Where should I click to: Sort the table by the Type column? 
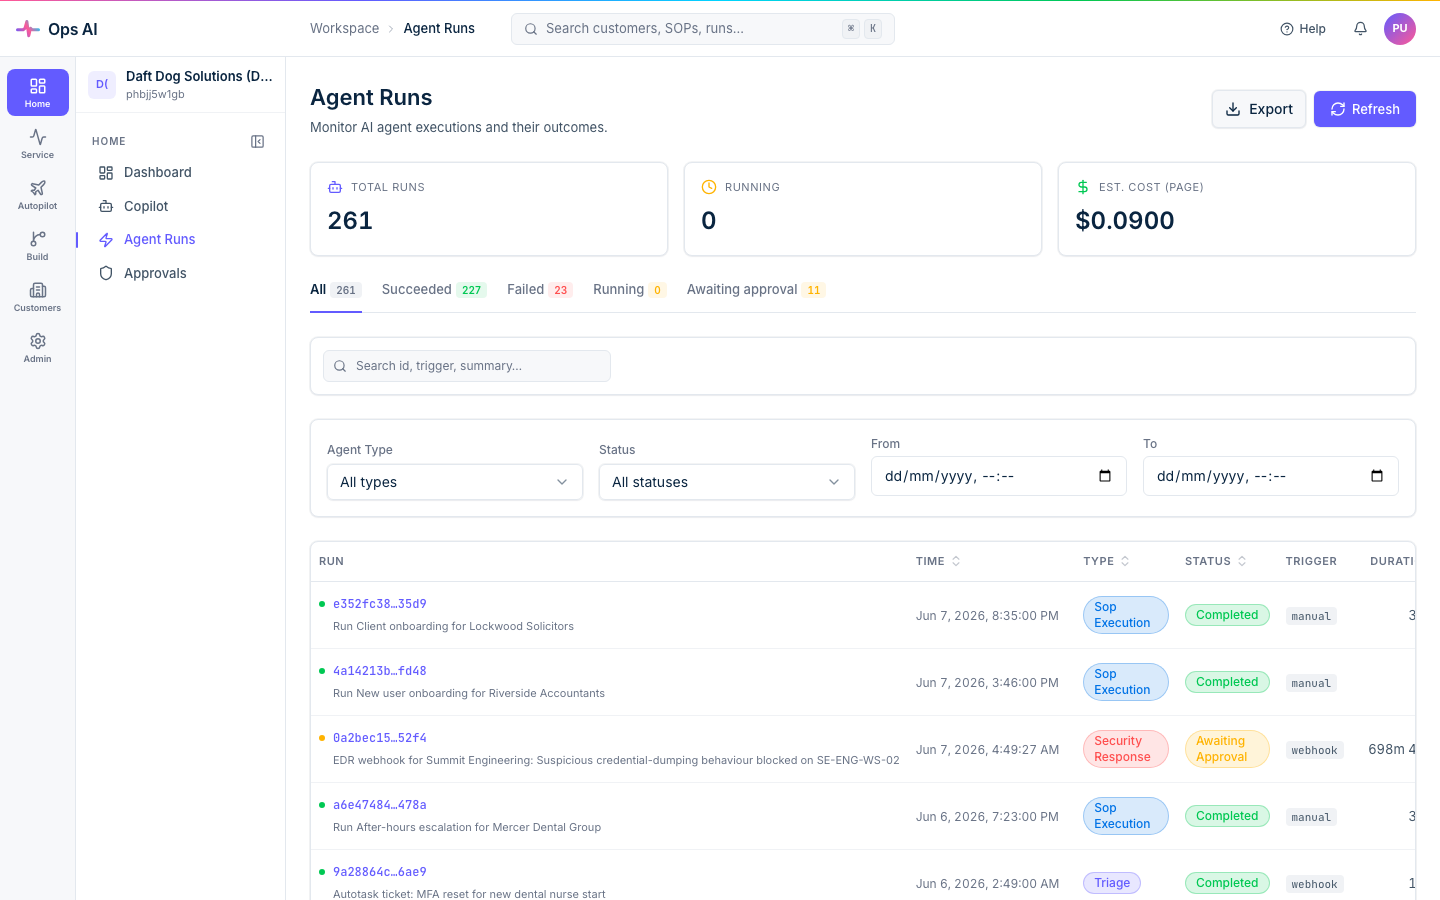(x=1106, y=562)
